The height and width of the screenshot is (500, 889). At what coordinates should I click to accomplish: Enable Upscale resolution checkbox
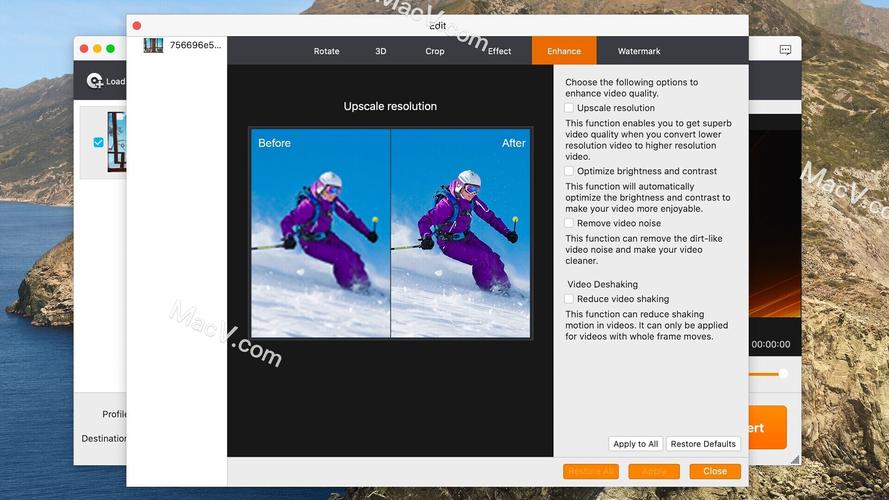click(x=569, y=108)
